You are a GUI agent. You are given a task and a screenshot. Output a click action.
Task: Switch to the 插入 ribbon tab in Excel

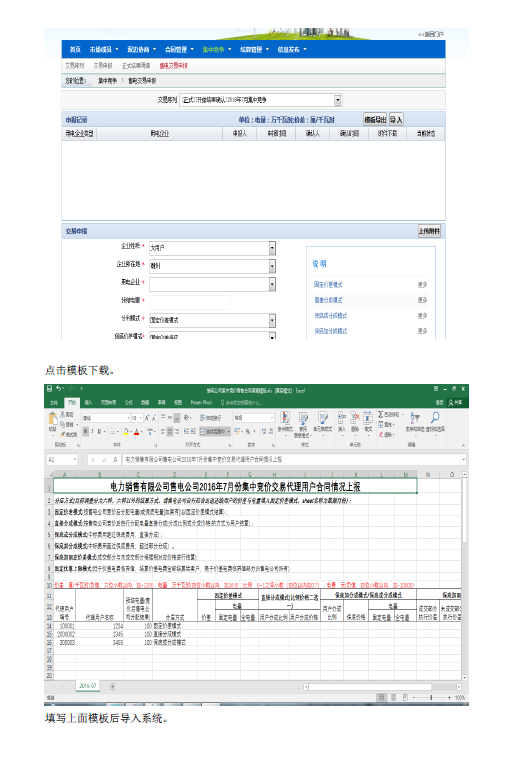(88, 403)
